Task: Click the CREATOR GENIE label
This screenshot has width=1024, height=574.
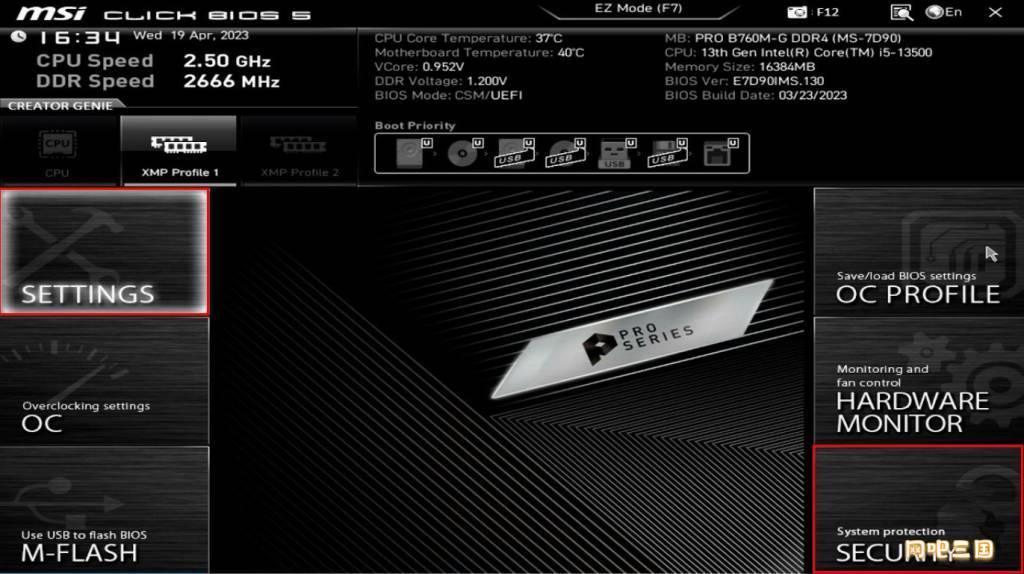Action: point(60,106)
